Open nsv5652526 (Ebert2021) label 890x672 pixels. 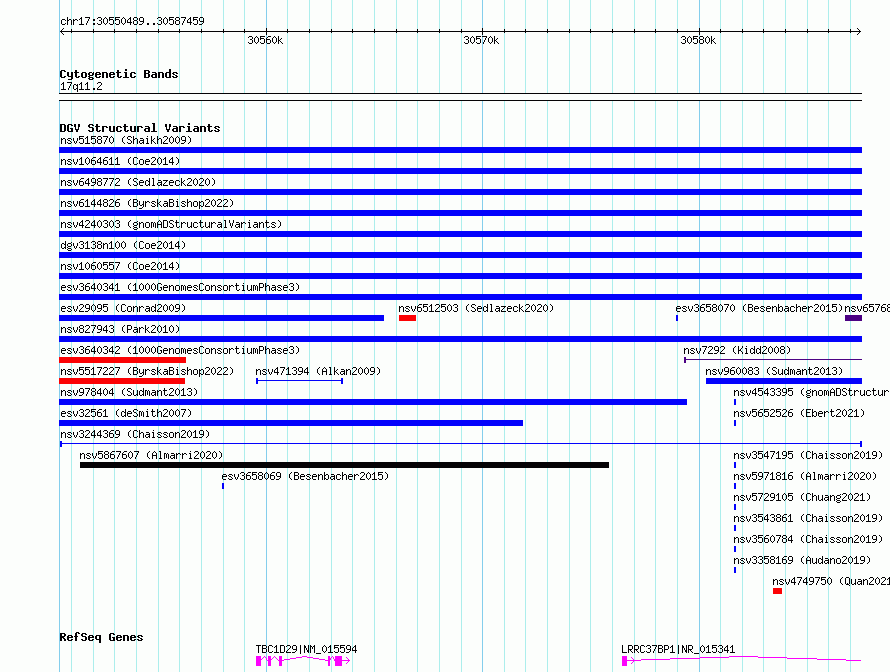coord(799,413)
